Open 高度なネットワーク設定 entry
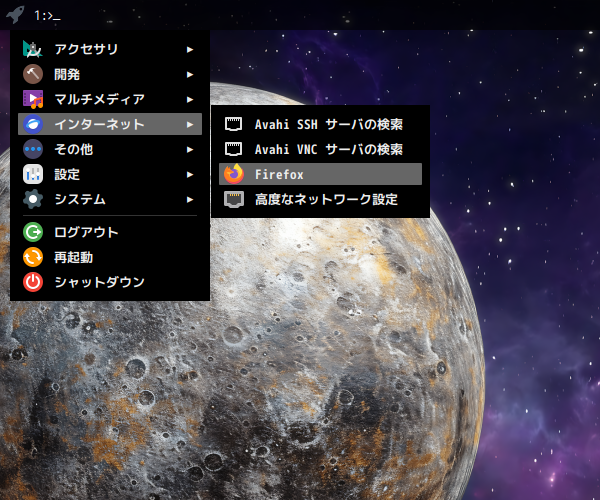Viewport: 600px width, 500px height. [320, 199]
